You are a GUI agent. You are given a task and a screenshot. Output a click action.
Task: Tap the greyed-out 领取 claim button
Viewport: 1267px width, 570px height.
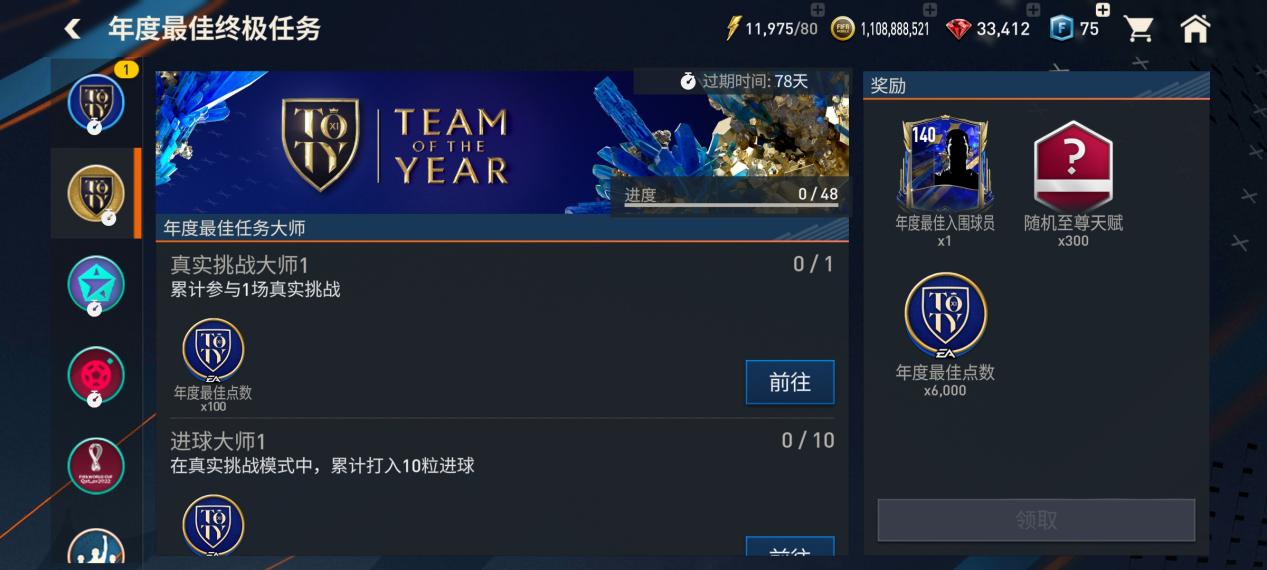pyautogui.click(x=1036, y=520)
